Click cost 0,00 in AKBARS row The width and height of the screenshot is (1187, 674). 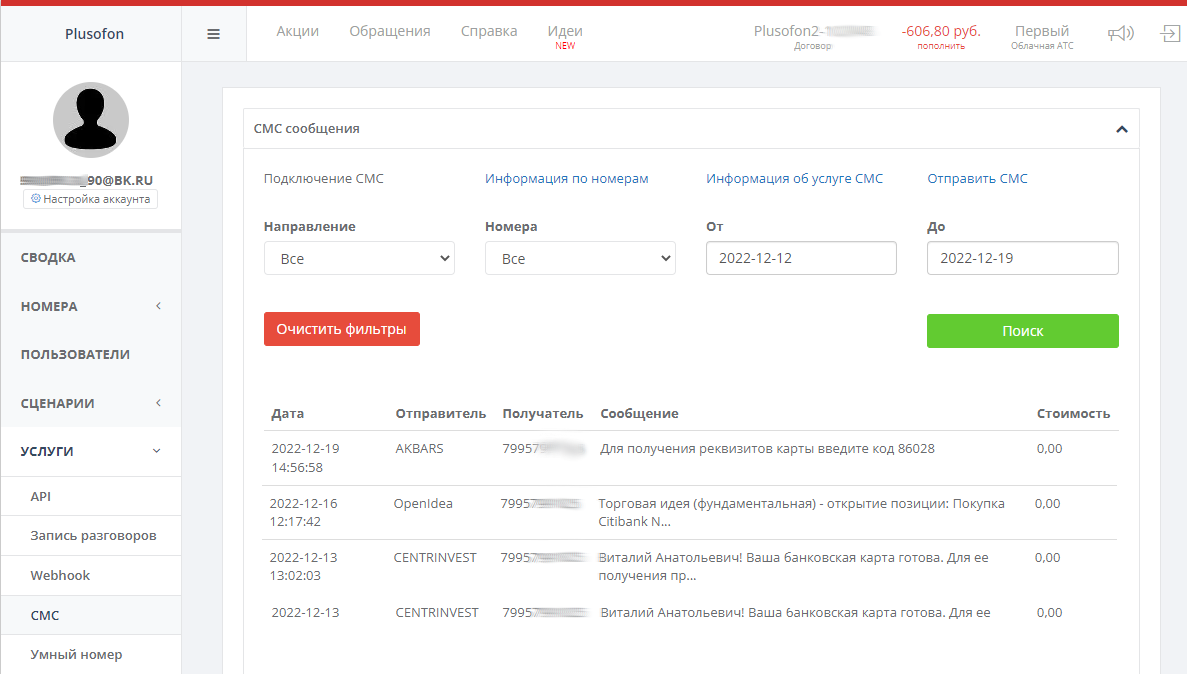[1049, 449]
